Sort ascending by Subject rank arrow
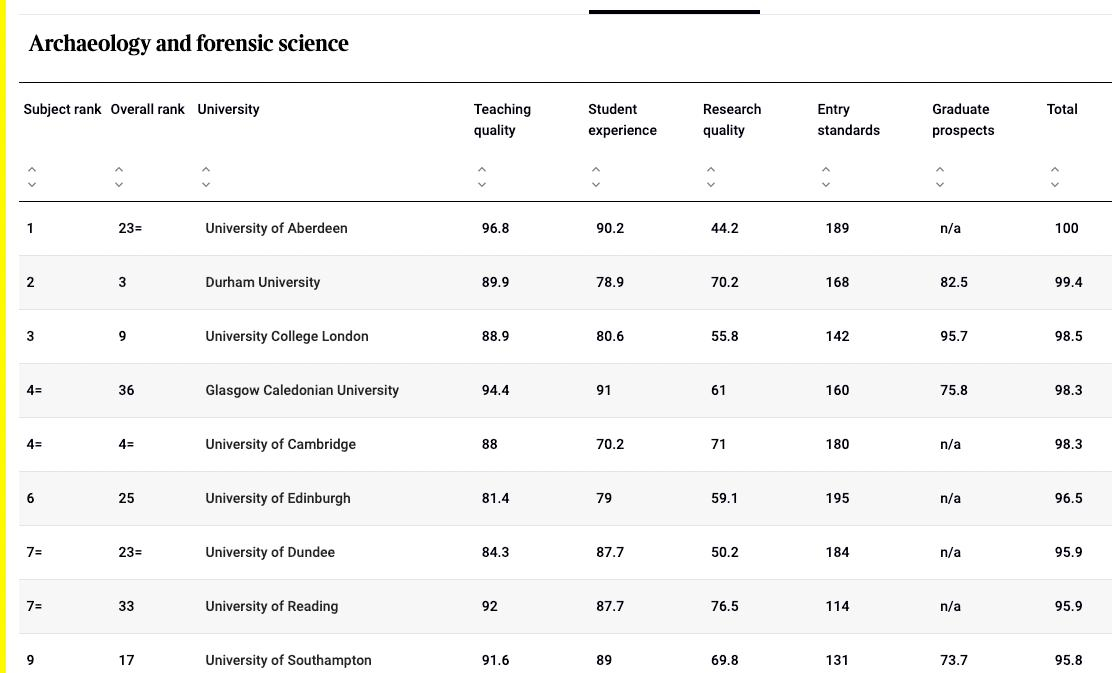Screen dimensions: 1112x673 pyautogui.click(x=32, y=169)
